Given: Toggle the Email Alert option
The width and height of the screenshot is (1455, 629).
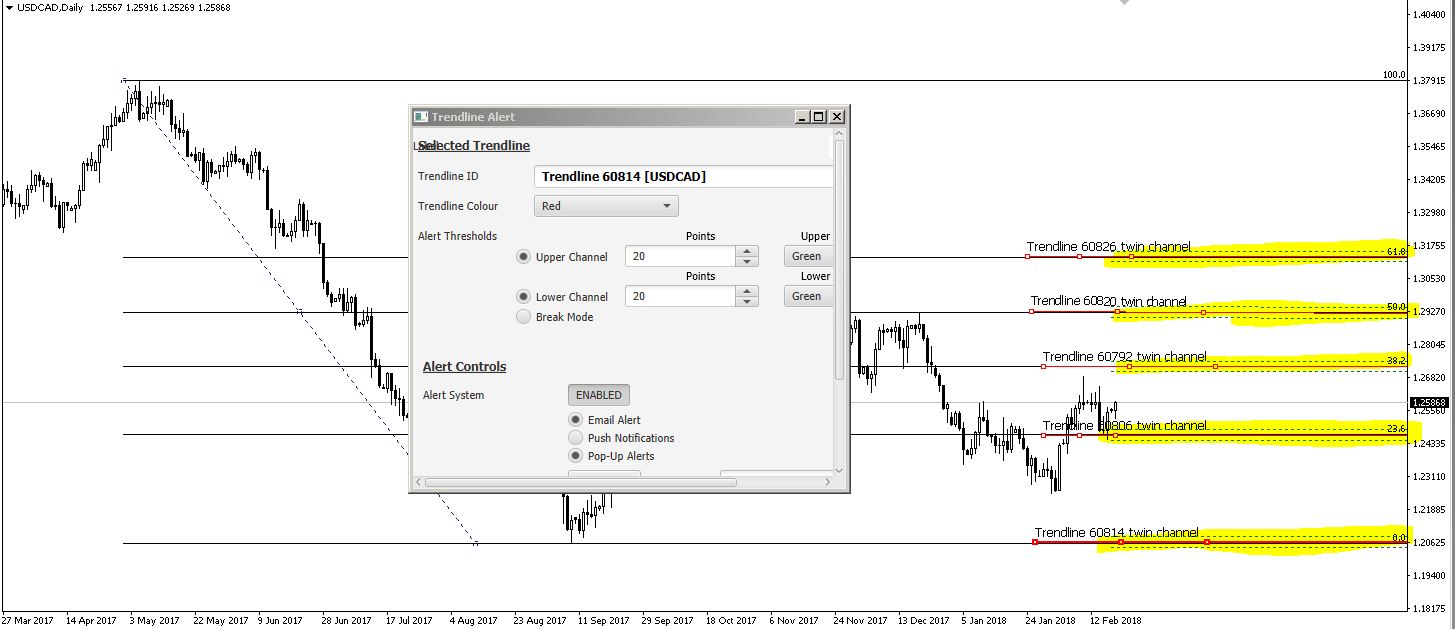Looking at the screenshot, I should coord(575,420).
